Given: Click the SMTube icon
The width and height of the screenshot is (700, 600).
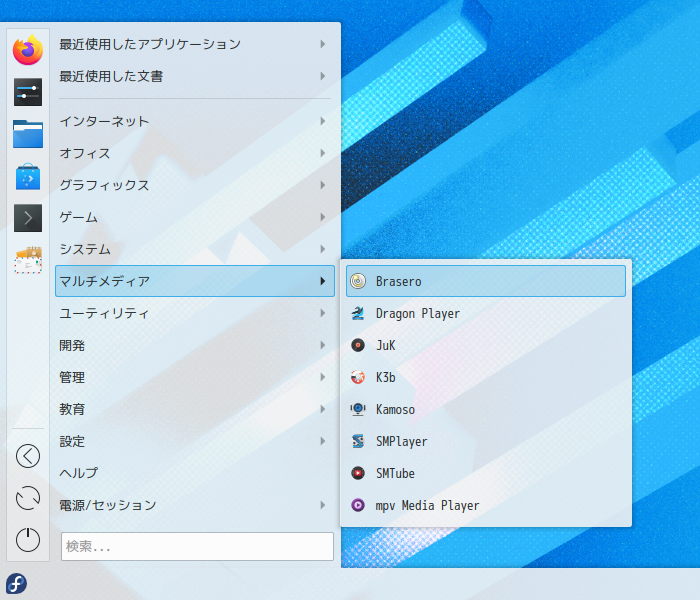Looking at the screenshot, I should coord(358,473).
